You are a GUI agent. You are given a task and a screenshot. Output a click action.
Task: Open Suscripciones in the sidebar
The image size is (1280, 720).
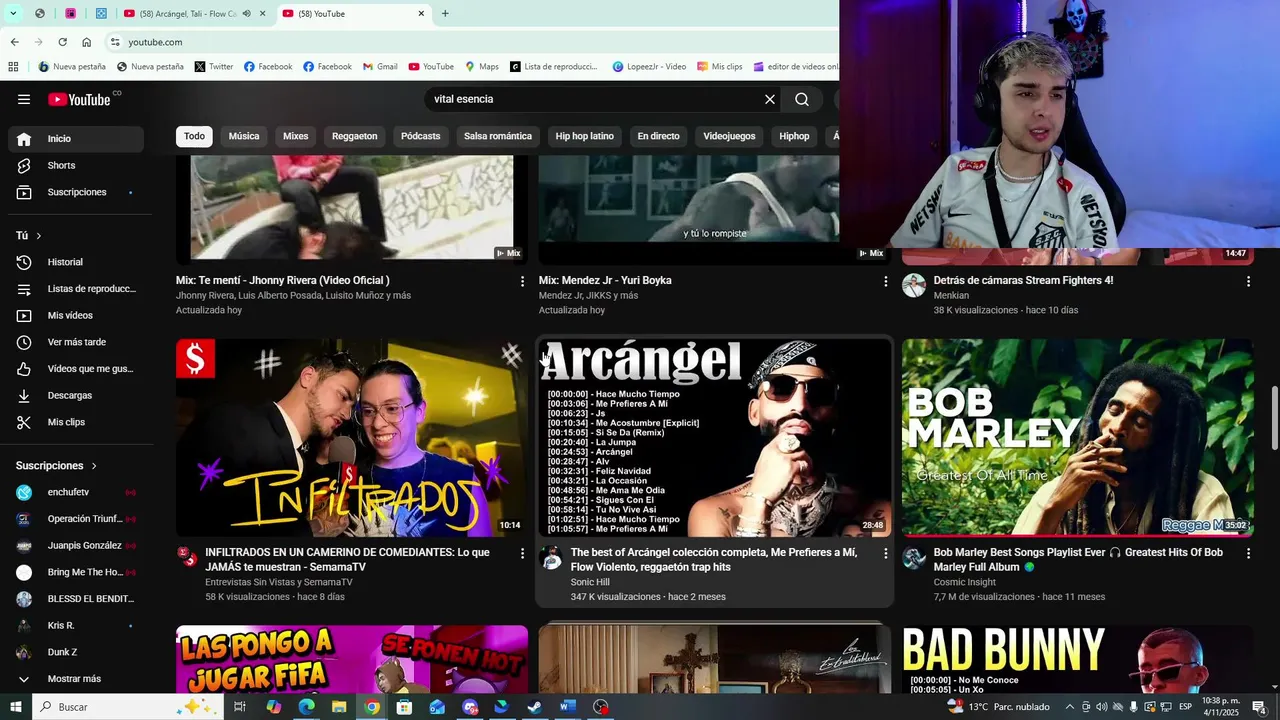(76, 192)
